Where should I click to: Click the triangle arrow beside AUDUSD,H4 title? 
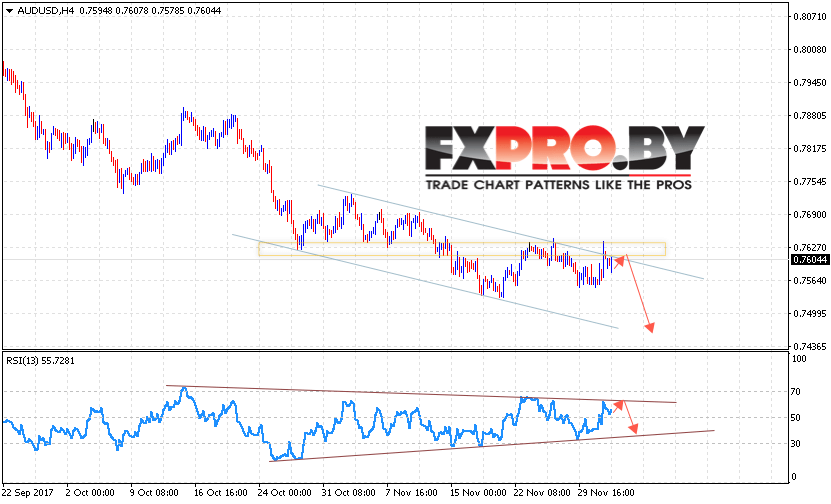pos(8,11)
